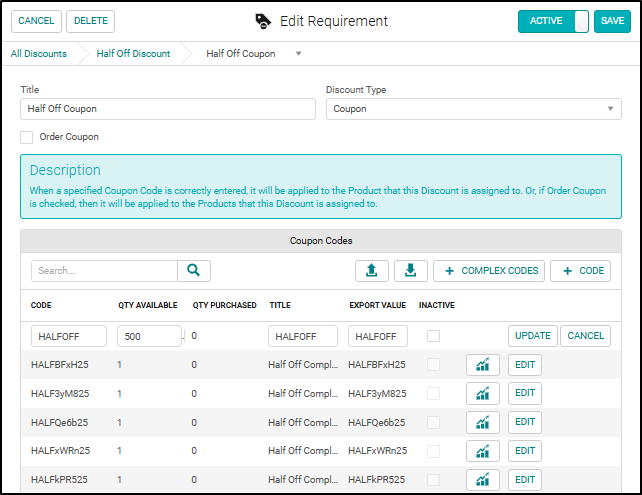Image resolution: width=642 pixels, height=495 pixels.
Task: Edit the HALFkPR525 code row
Action: 525,480
